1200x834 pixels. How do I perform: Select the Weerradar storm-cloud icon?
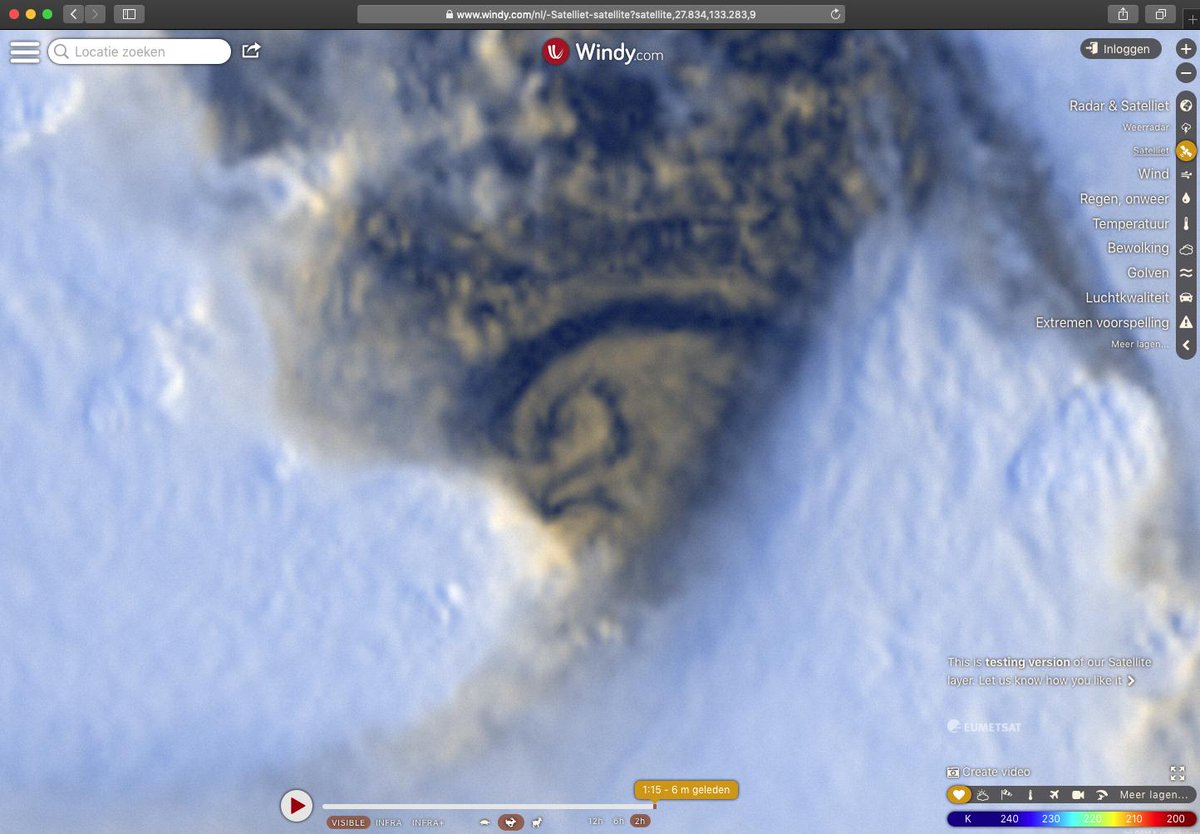(1186, 128)
